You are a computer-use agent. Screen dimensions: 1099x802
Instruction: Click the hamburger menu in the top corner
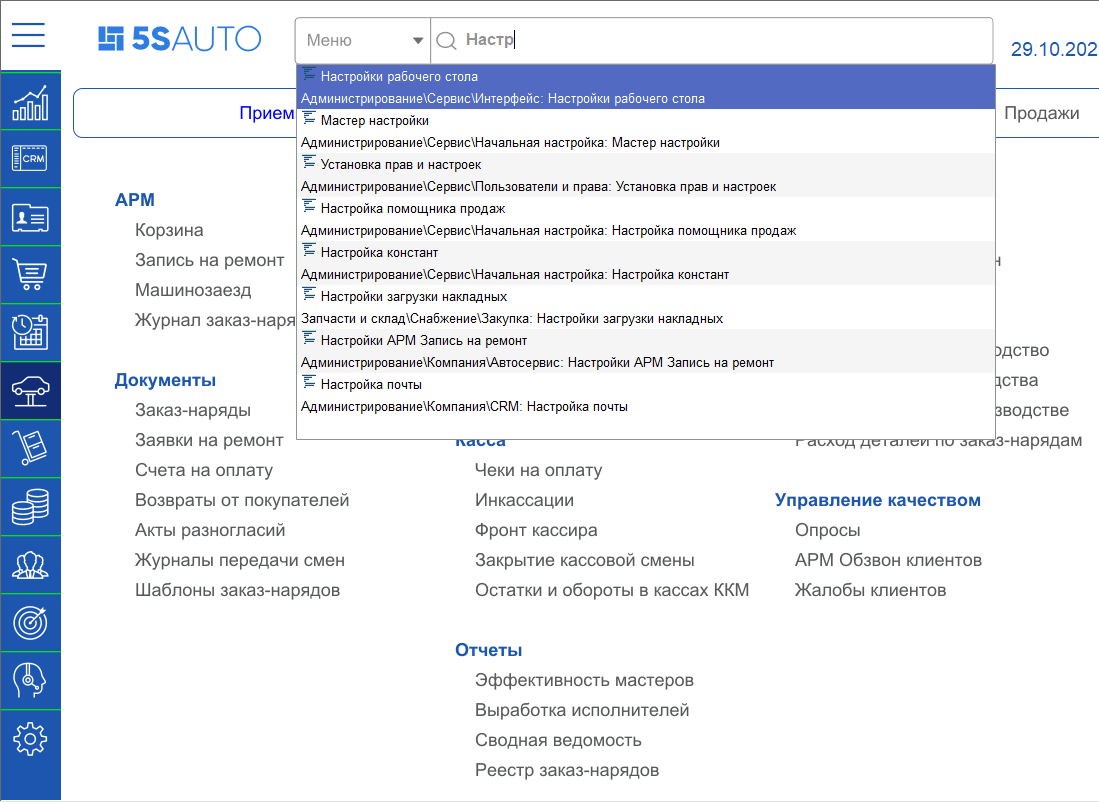click(x=28, y=34)
